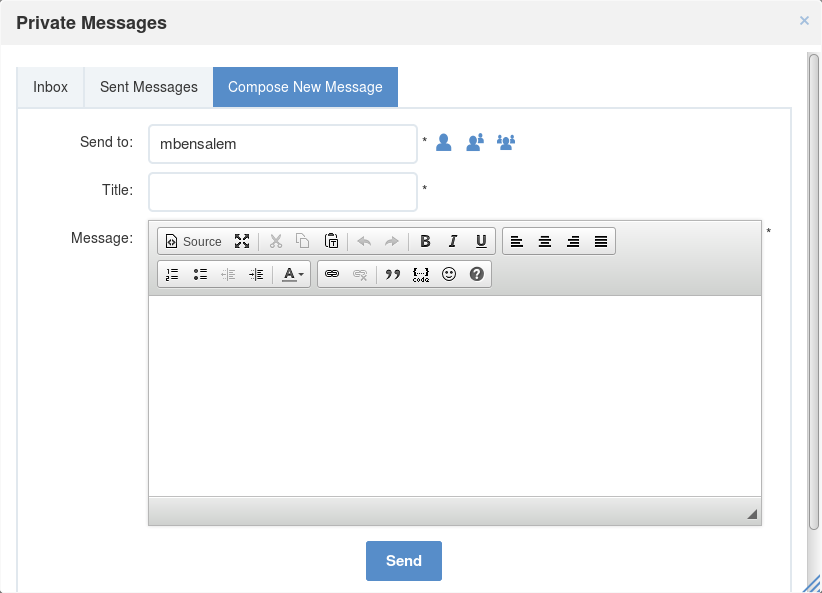Insert a code snippet
Viewport: 822px width, 593px height.
421,274
